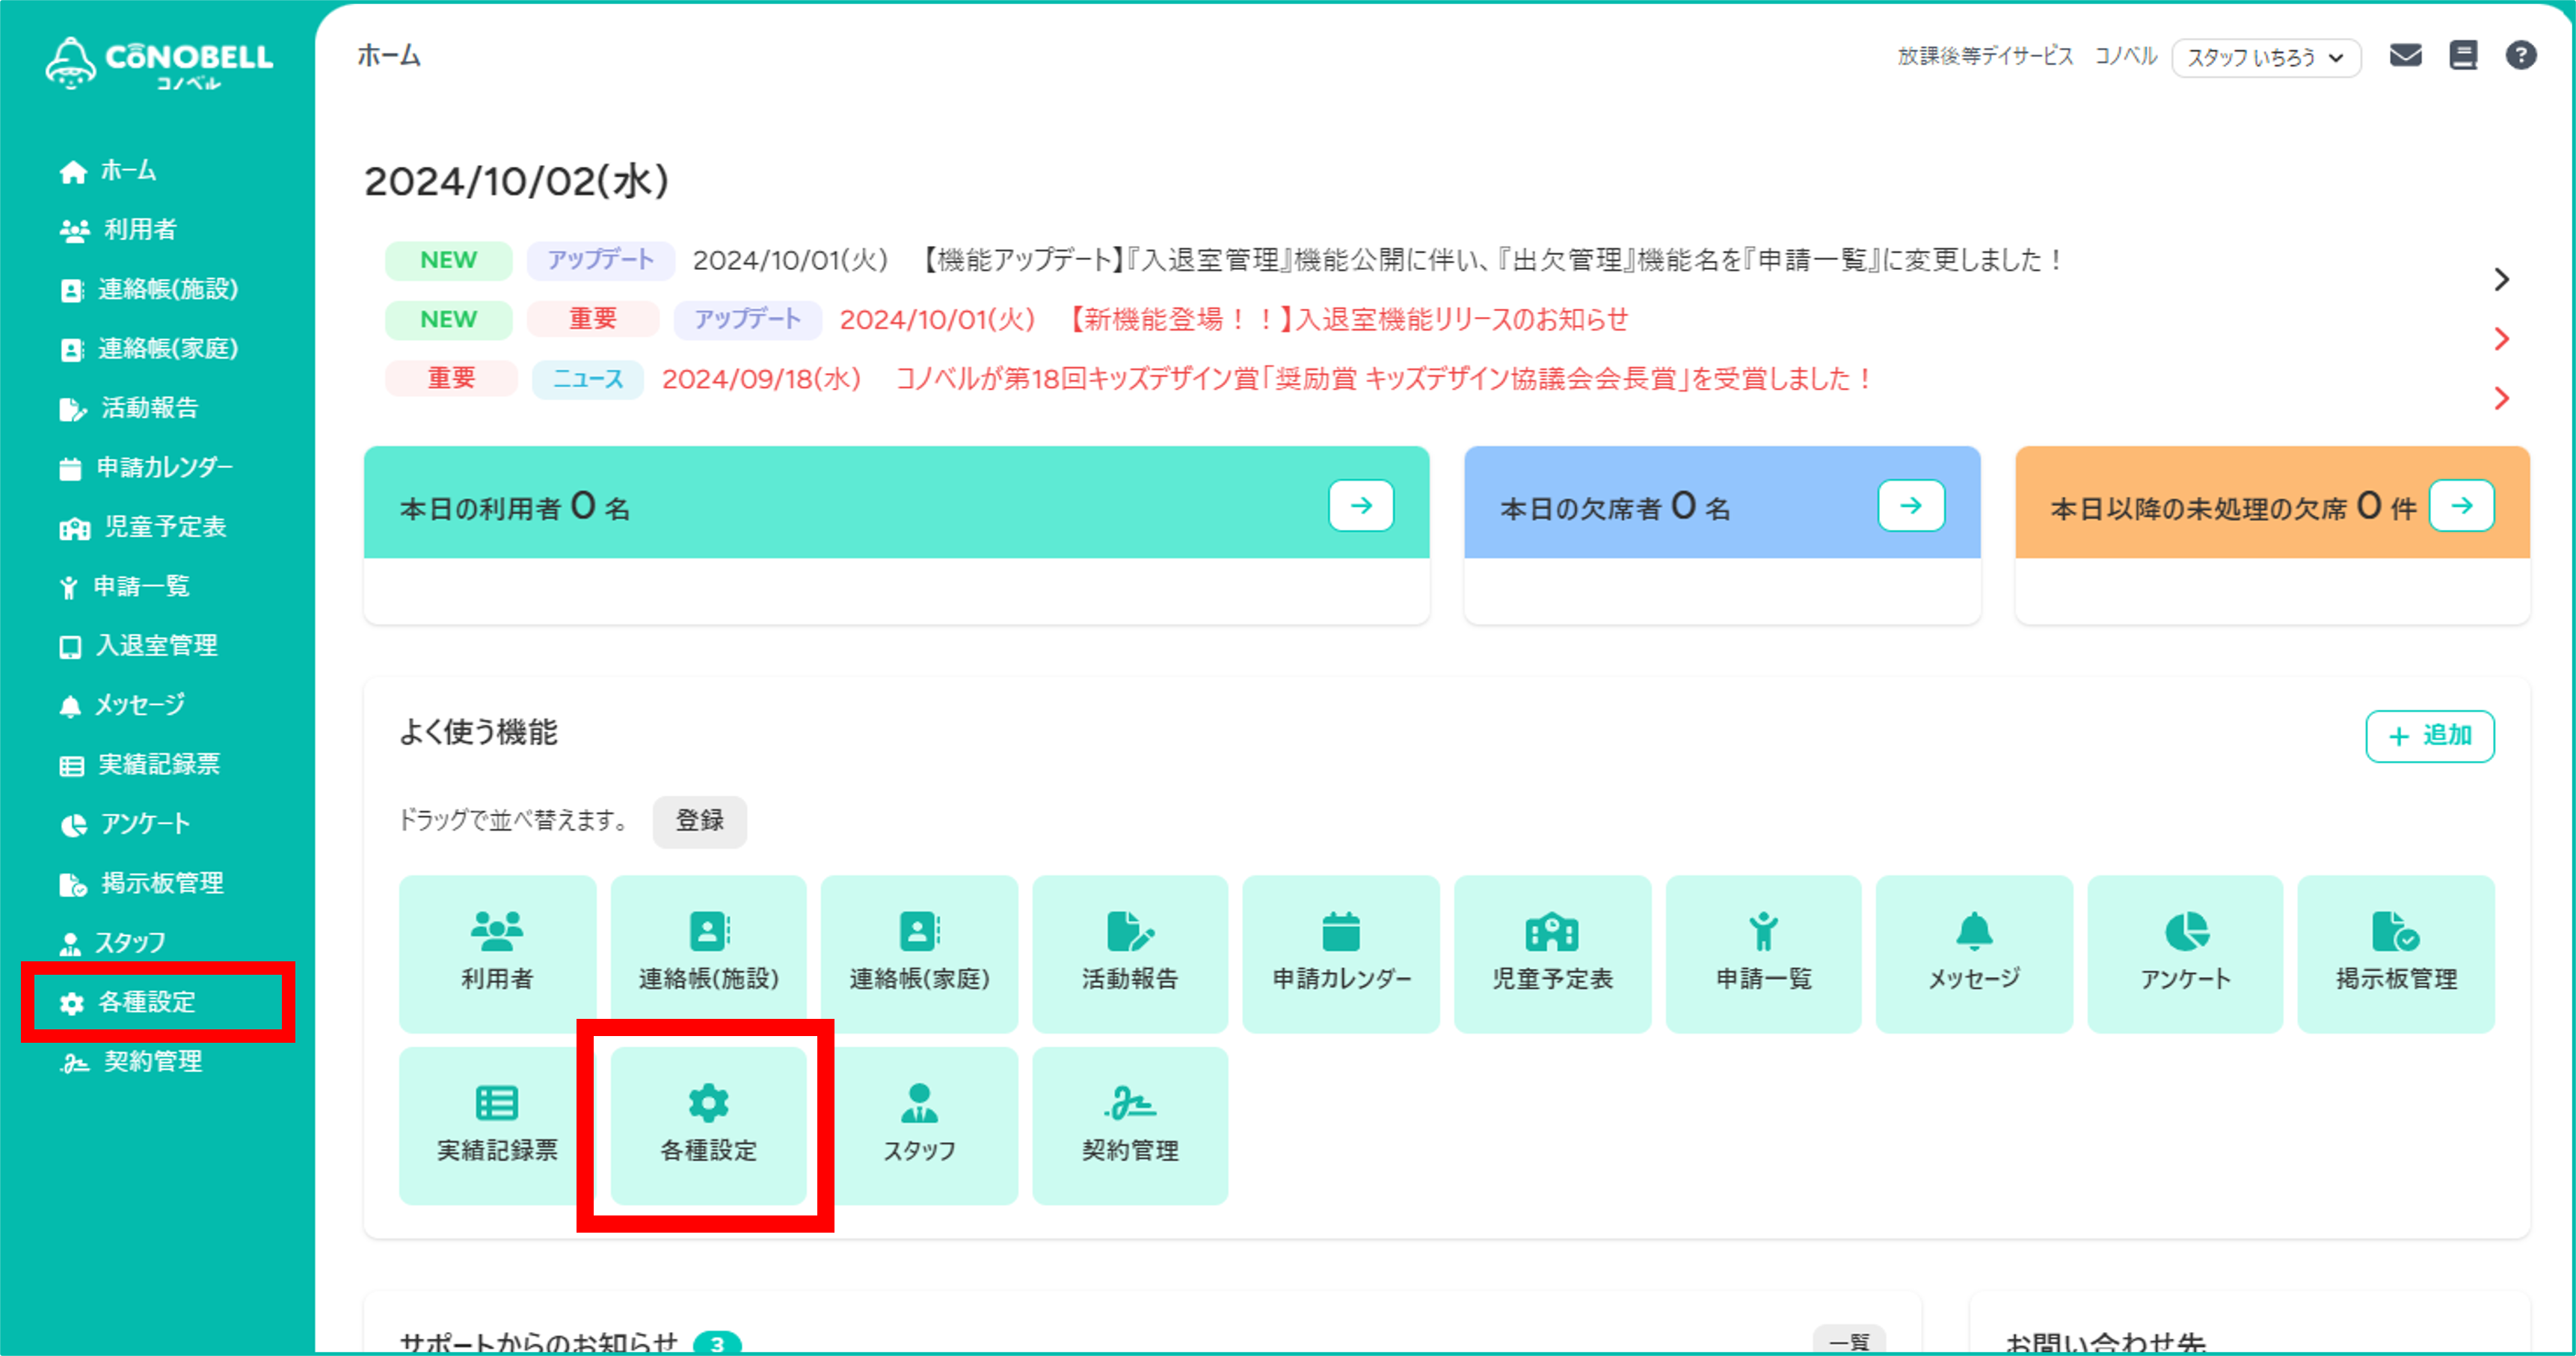Open the help question mark icon
Image resolution: width=2576 pixels, height=1356 pixels.
(x=2520, y=56)
